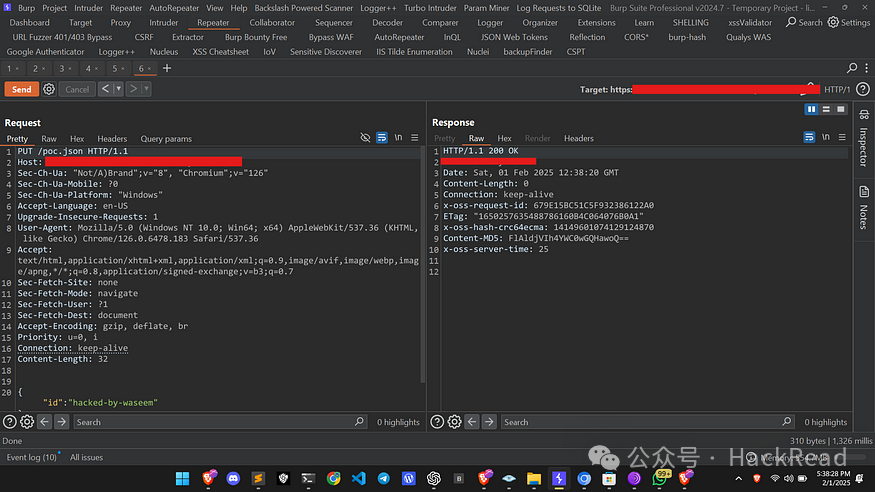This screenshot has height=492, width=875.
Task: Toggle show newlines \n in Response viewer
Action: coord(826,137)
